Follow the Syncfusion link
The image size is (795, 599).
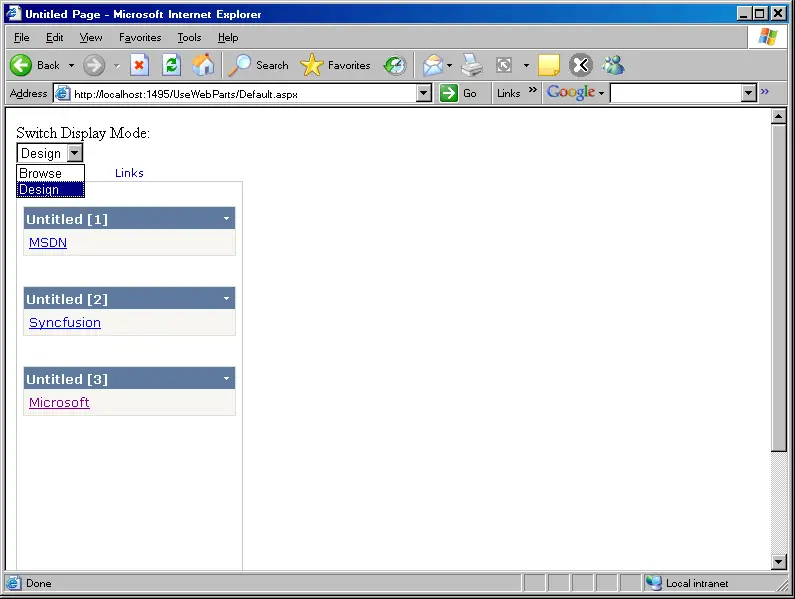tap(65, 323)
